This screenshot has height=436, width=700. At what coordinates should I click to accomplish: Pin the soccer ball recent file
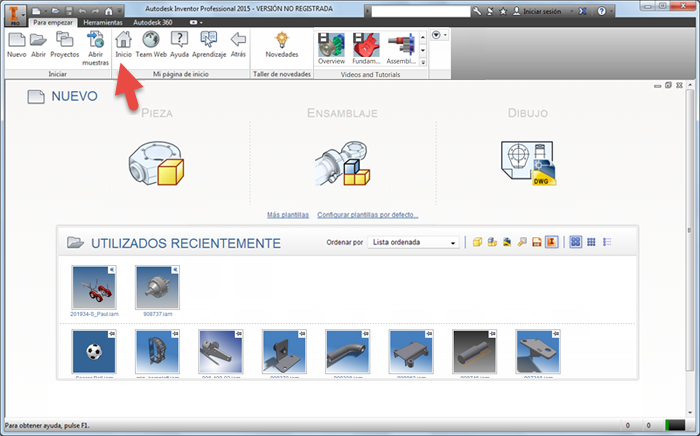point(112,334)
